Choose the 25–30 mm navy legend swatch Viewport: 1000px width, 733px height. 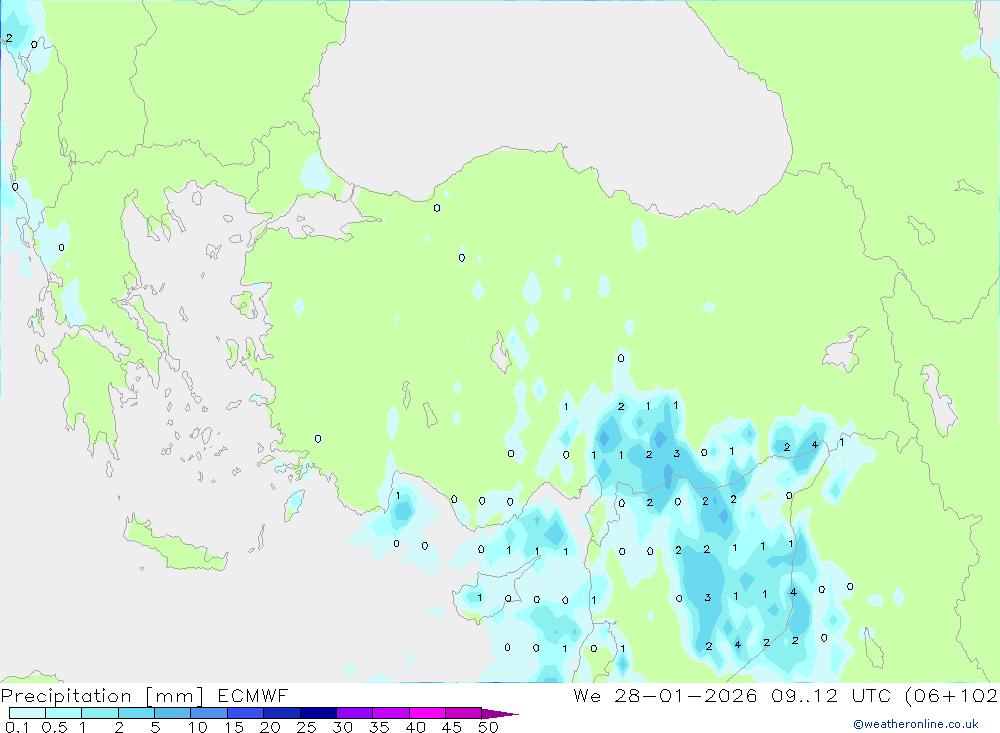tap(318, 713)
